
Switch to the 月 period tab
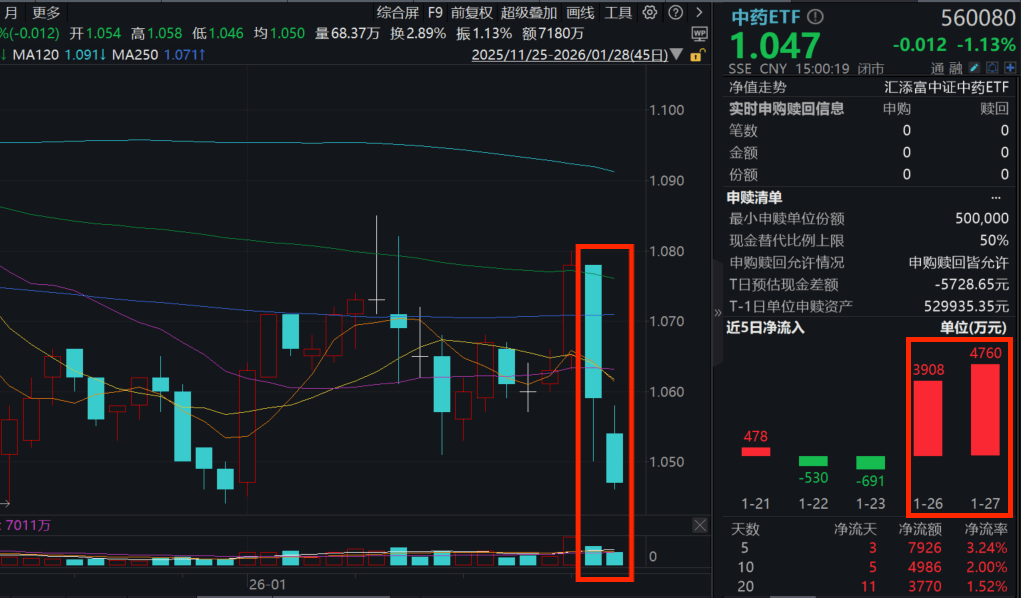pos(10,13)
